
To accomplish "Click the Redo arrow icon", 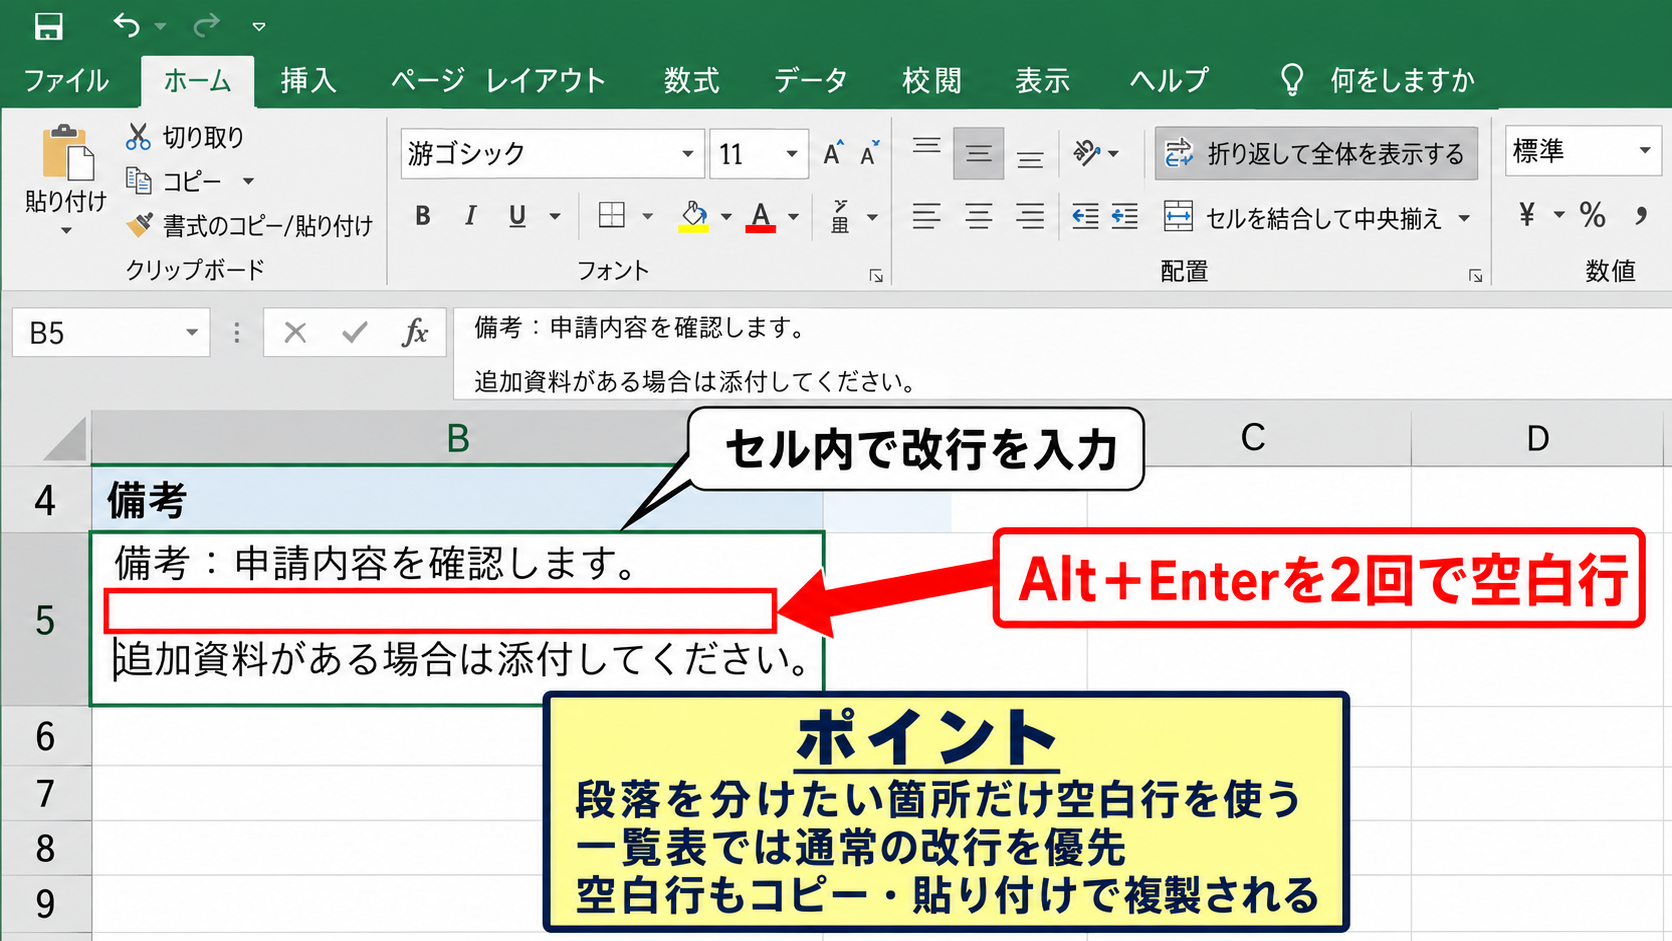I will [x=206, y=25].
